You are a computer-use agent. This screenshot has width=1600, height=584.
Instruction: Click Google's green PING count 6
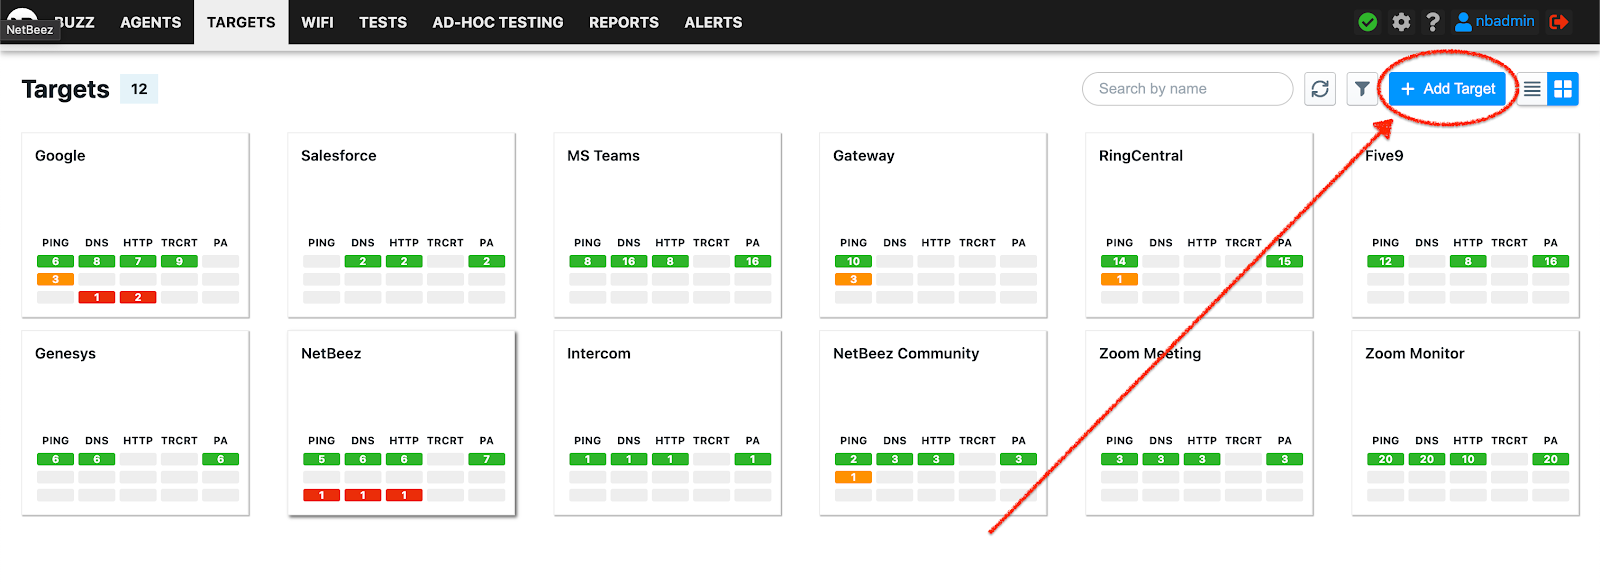pyautogui.click(x=56, y=261)
